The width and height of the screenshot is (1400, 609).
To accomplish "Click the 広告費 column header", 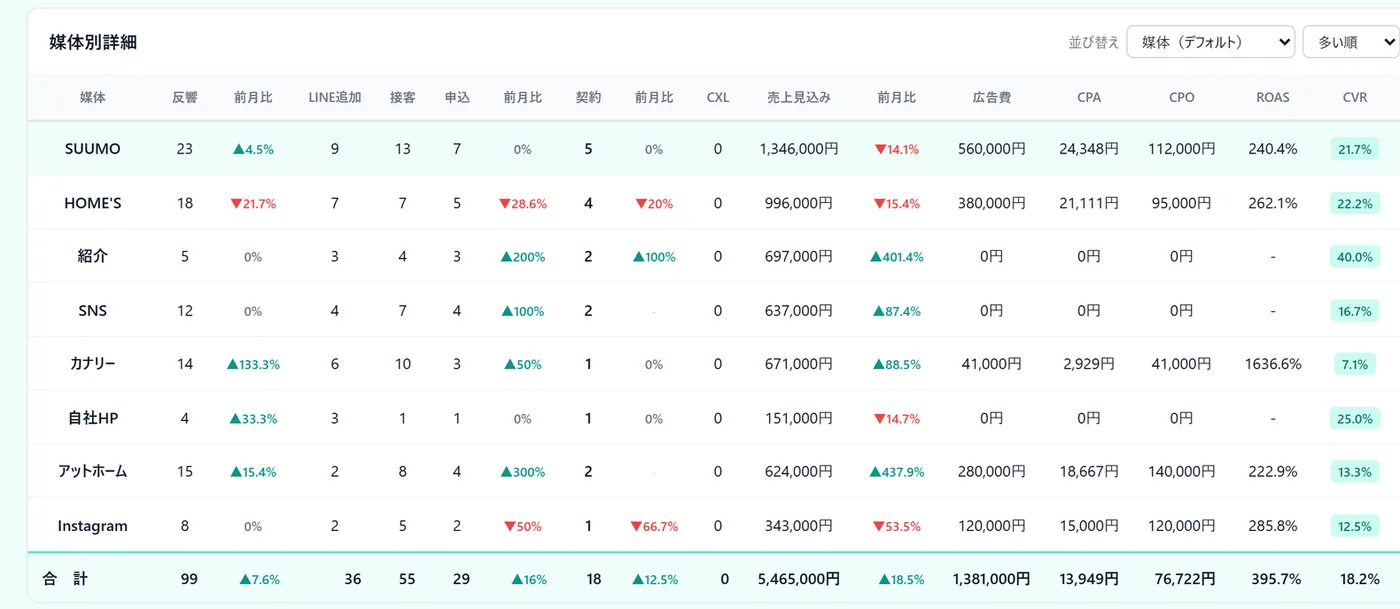I will 992,98.
